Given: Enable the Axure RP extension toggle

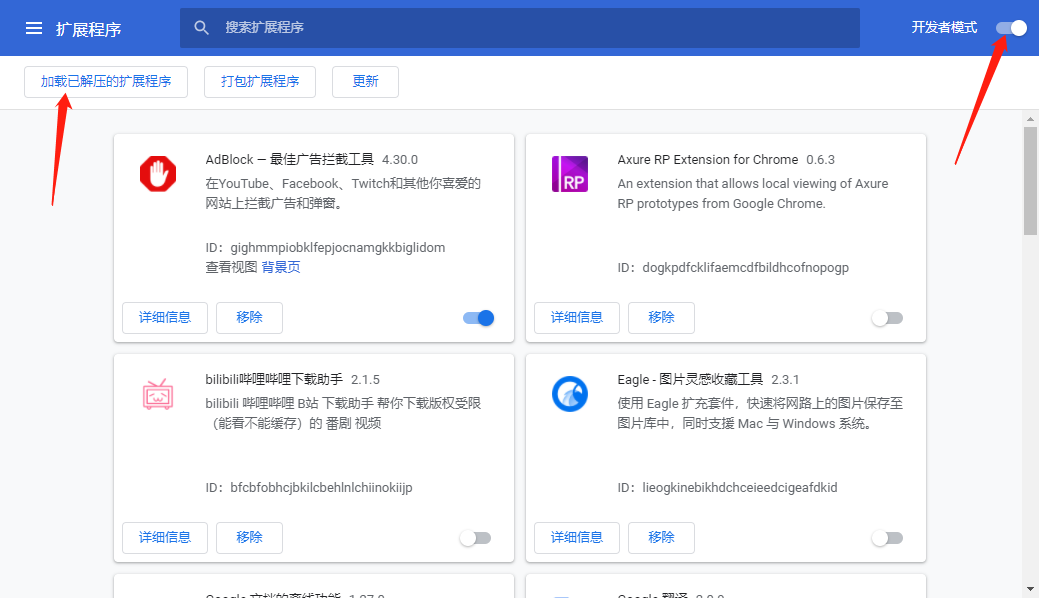Looking at the screenshot, I should (x=887, y=318).
